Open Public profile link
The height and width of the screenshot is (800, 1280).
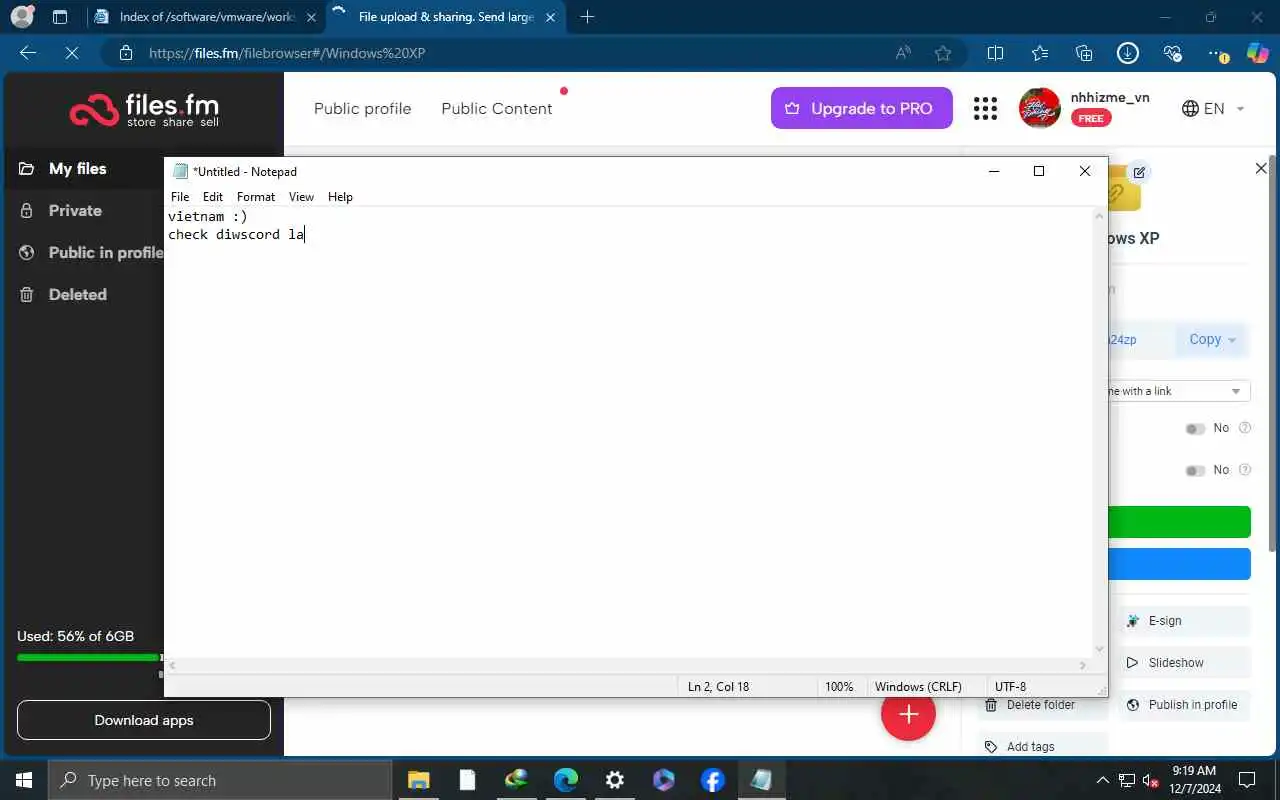(x=362, y=108)
